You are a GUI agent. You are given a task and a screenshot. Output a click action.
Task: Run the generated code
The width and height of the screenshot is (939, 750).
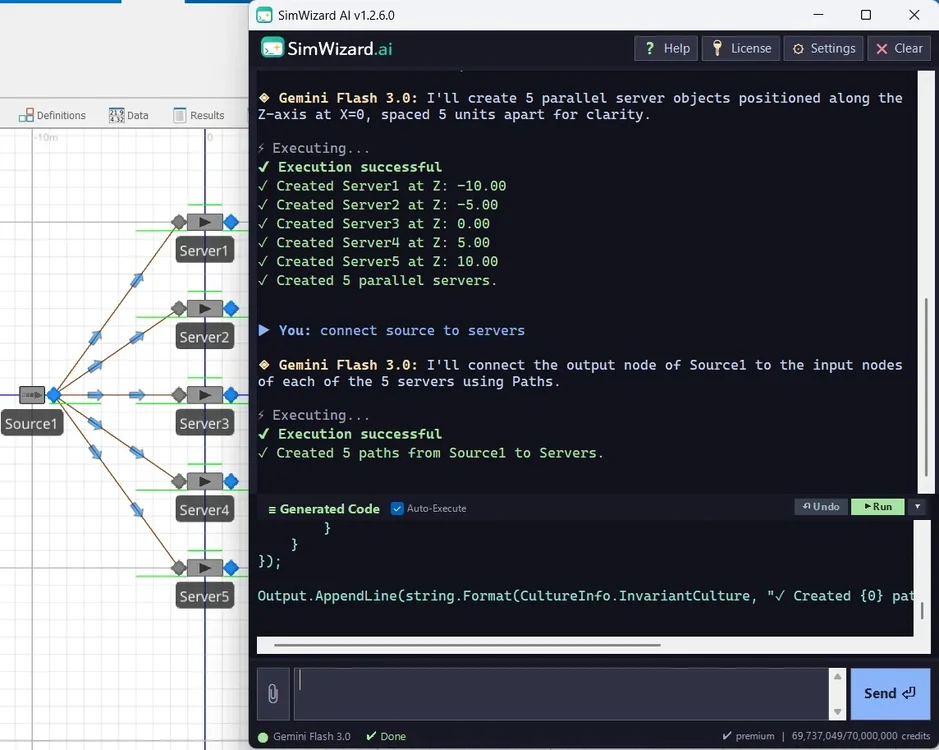coord(878,507)
